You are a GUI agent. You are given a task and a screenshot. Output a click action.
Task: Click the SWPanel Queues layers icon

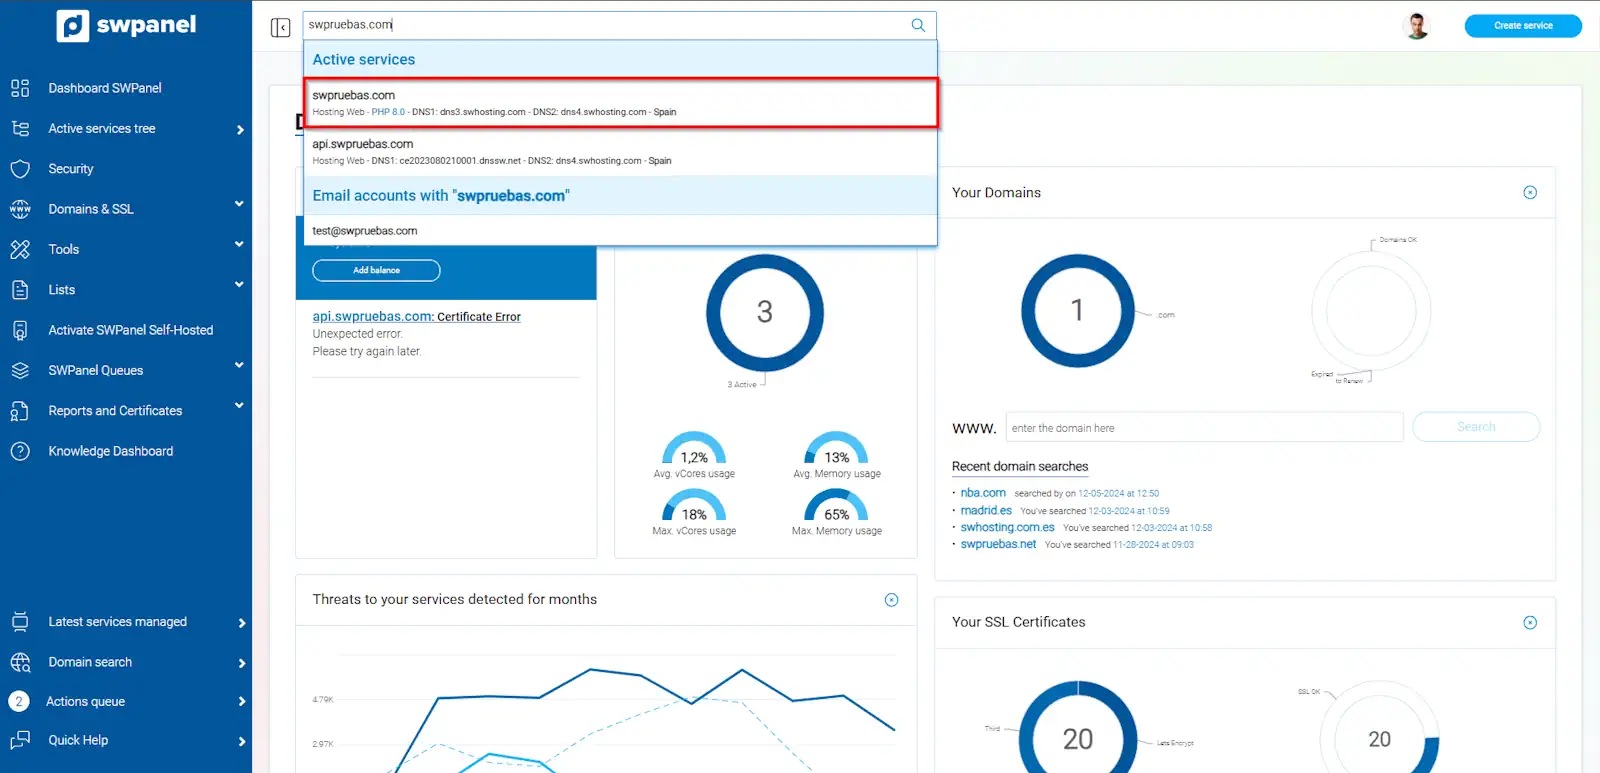[x=20, y=370]
